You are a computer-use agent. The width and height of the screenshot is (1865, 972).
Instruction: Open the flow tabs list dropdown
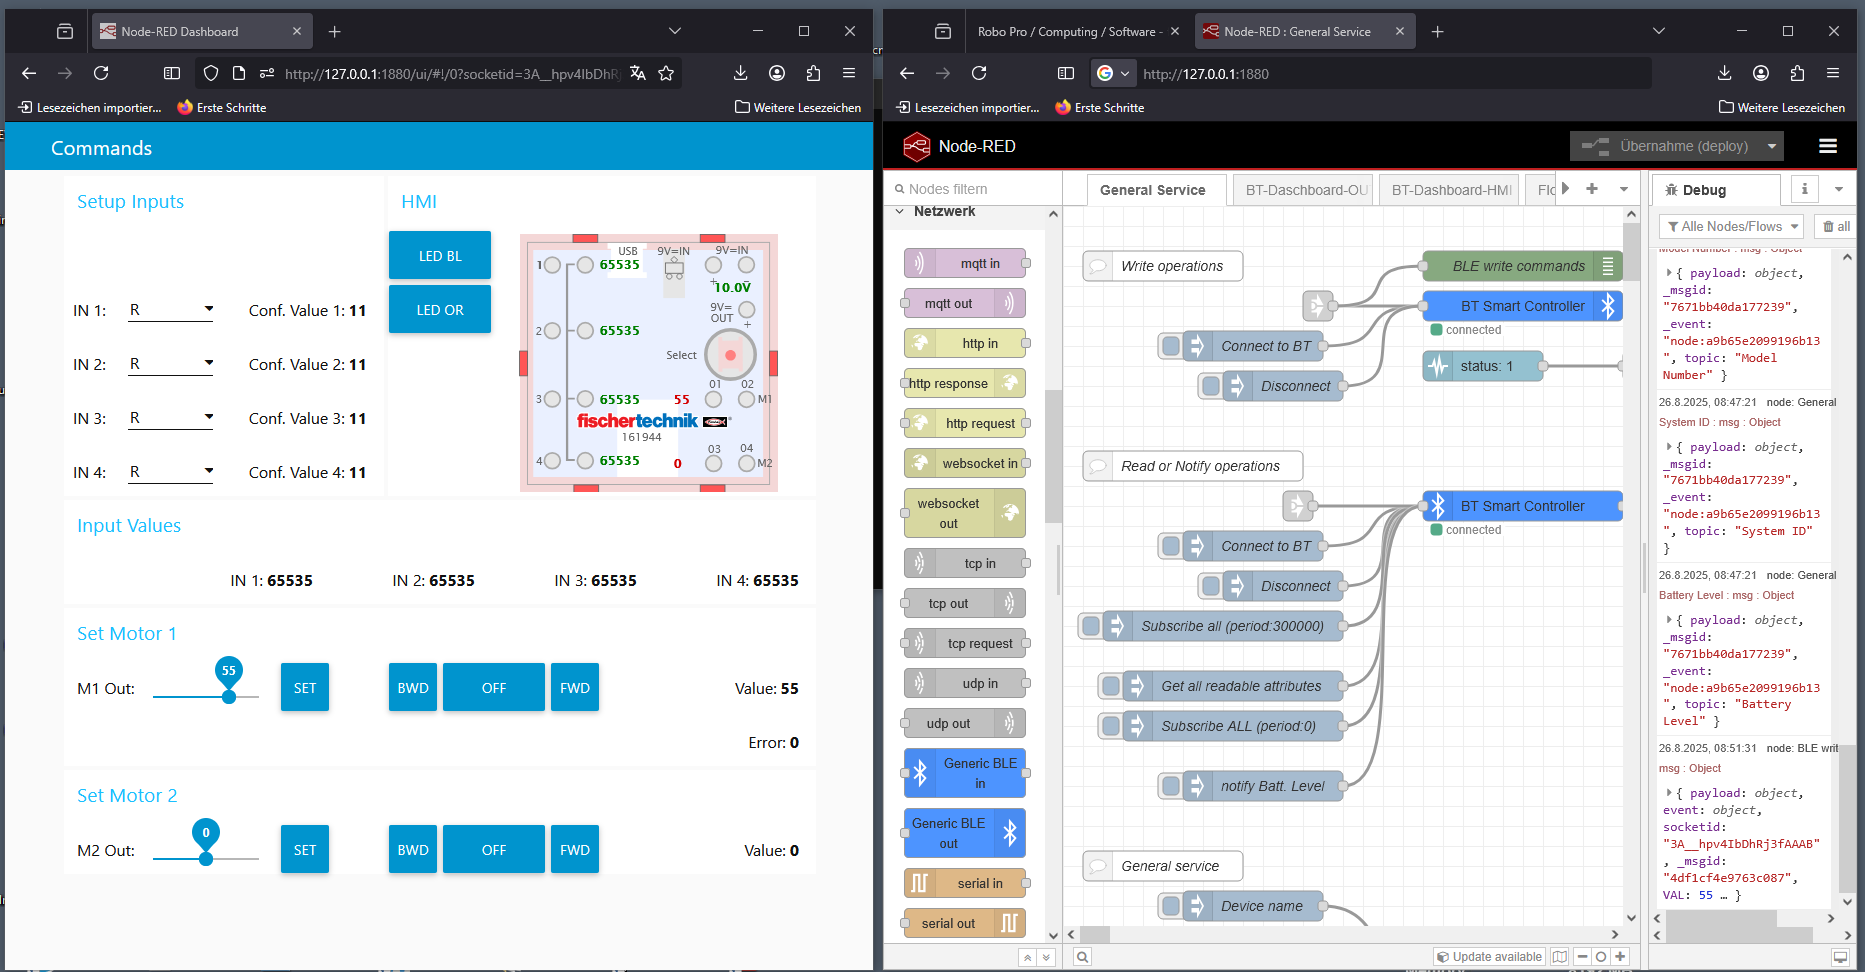(x=1624, y=189)
